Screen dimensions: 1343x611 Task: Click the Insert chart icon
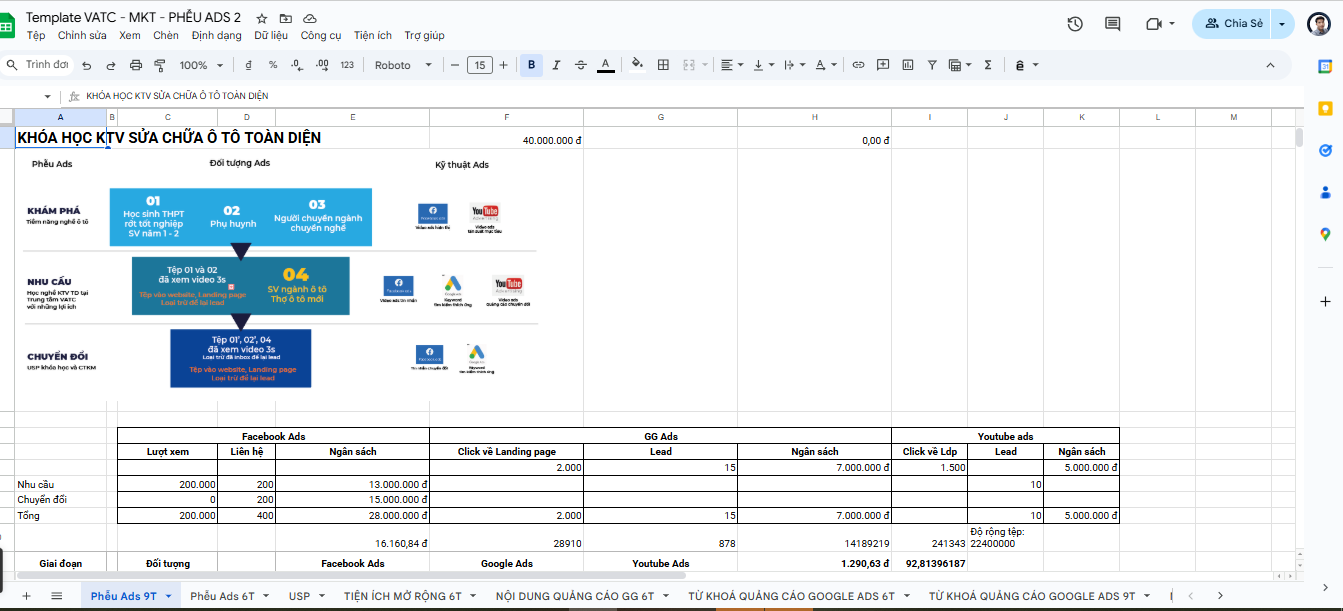click(x=908, y=65)
